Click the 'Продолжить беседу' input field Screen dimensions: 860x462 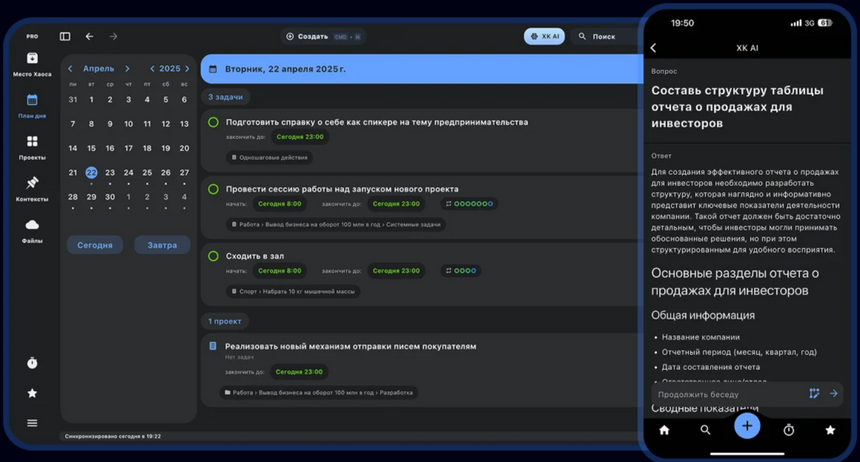coord(726,394)
